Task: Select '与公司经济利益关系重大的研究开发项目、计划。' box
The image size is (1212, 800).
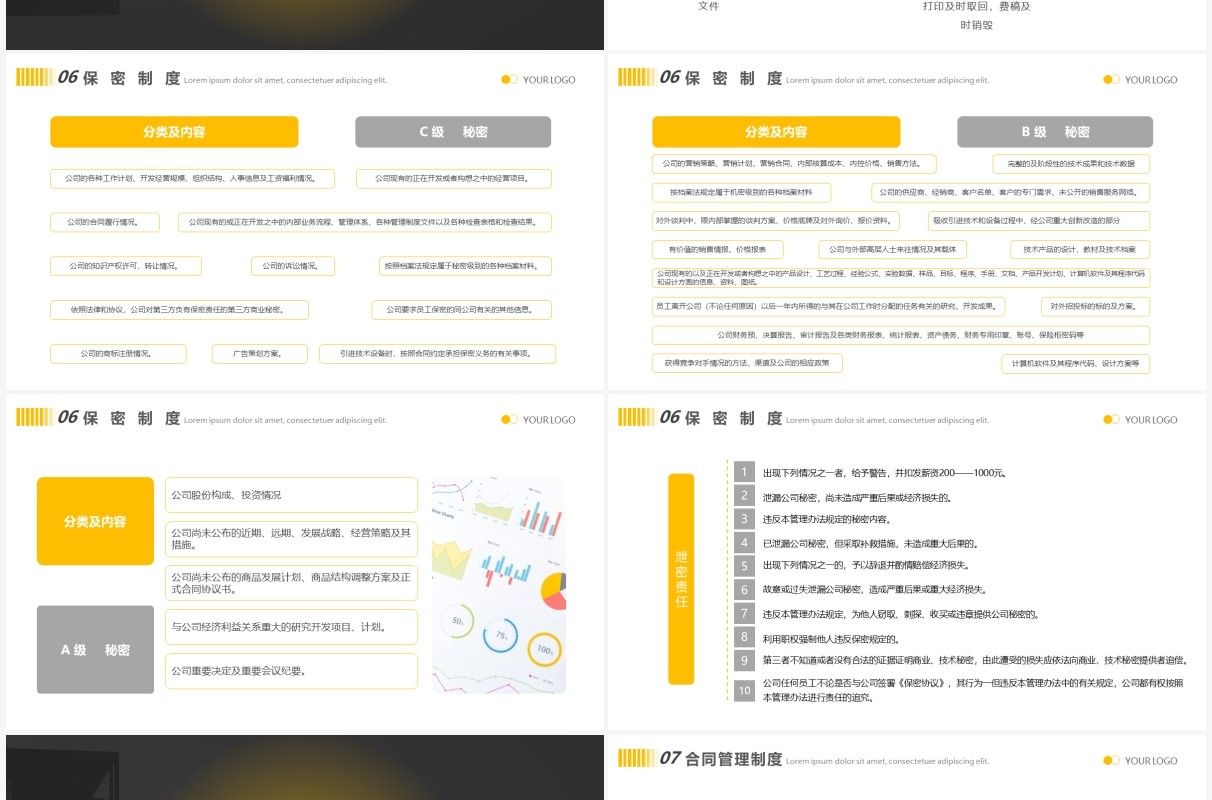Action: [291, 627]
